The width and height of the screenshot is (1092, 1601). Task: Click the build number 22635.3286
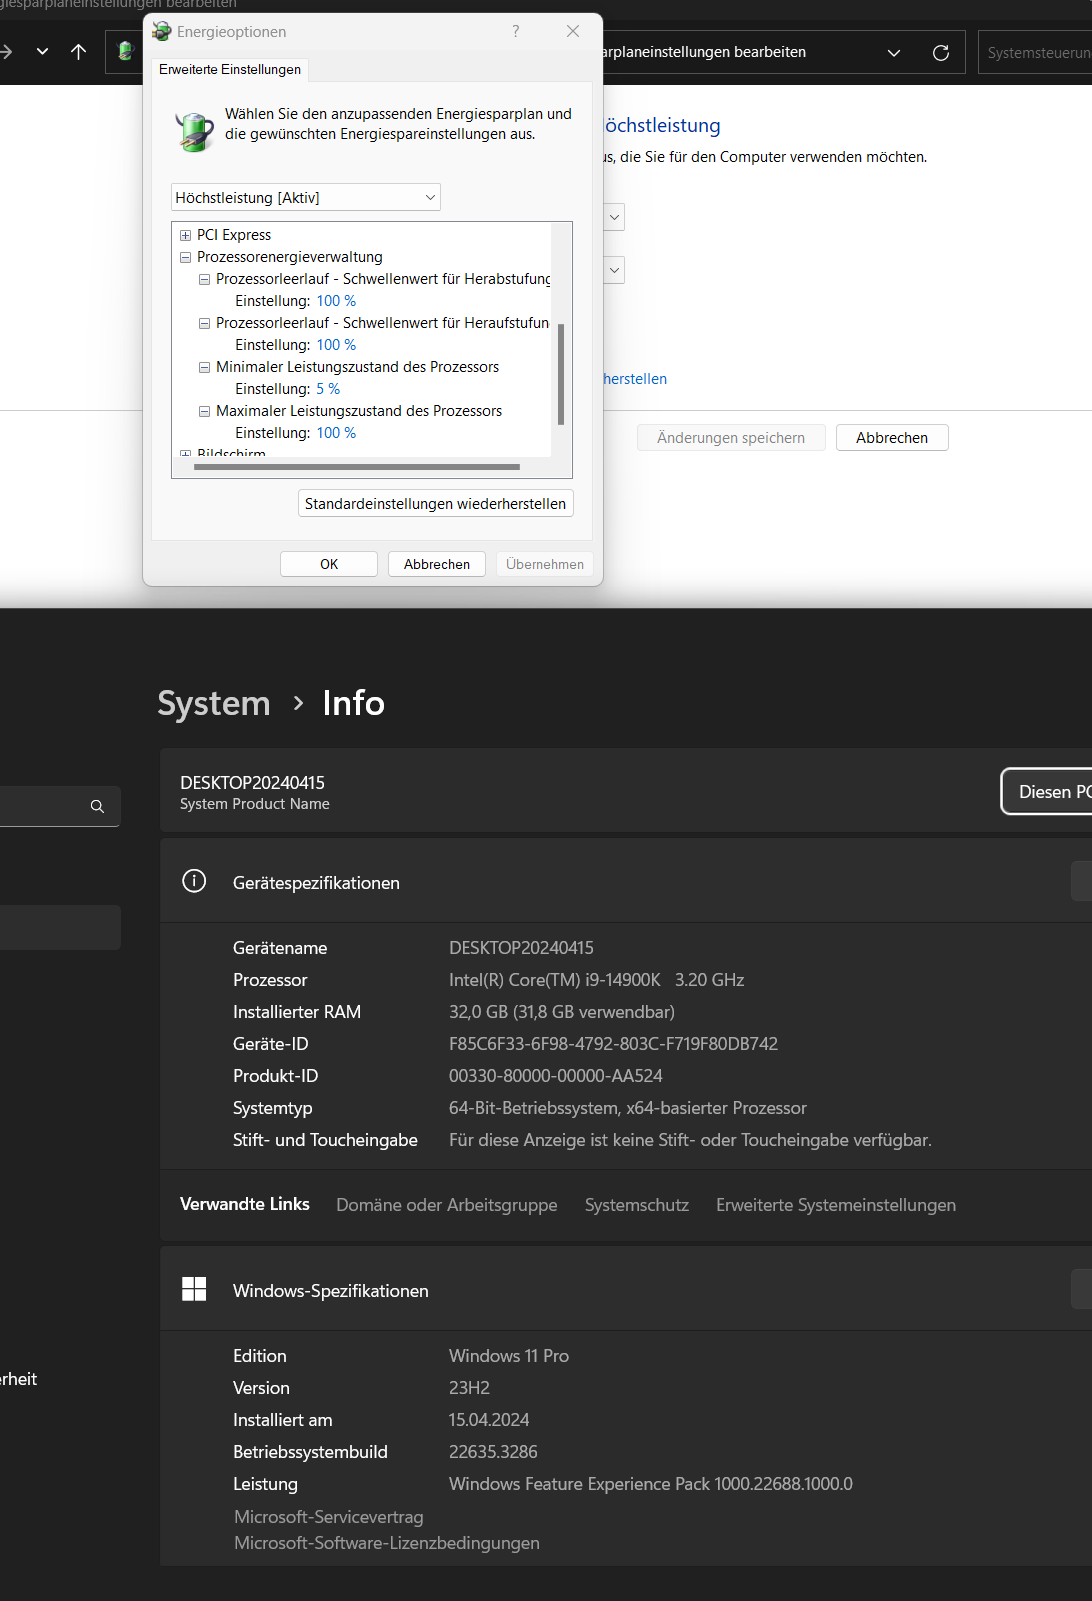point(493,1452)
